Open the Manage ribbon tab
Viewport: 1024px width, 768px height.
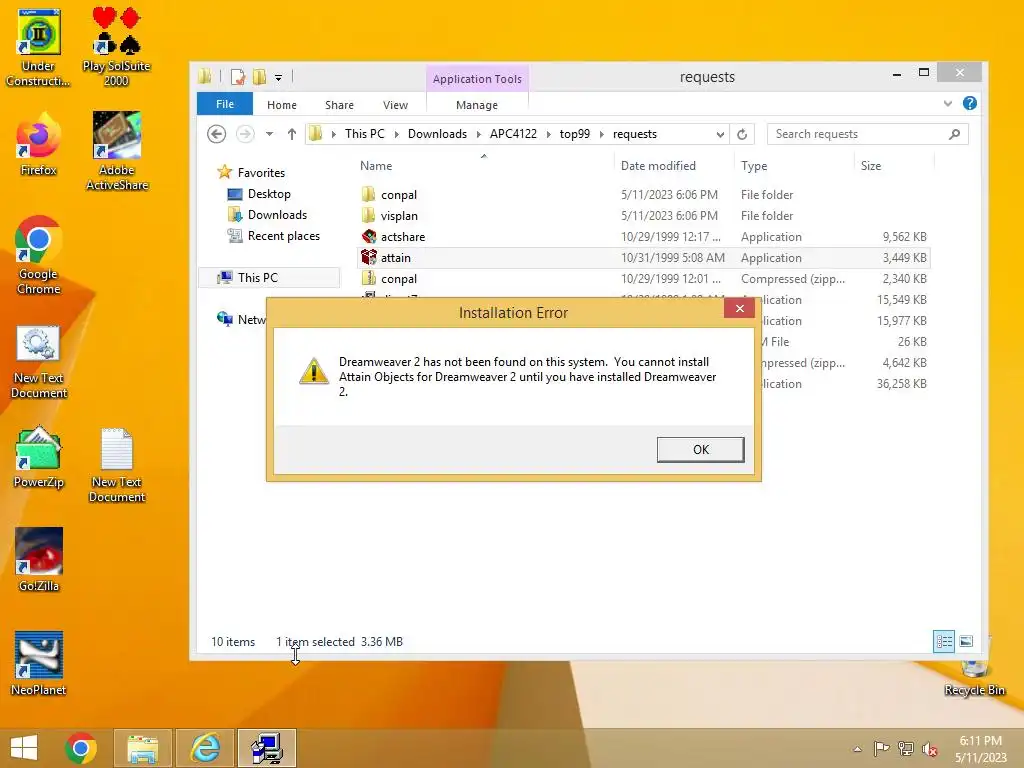click(x=477, y=105)
